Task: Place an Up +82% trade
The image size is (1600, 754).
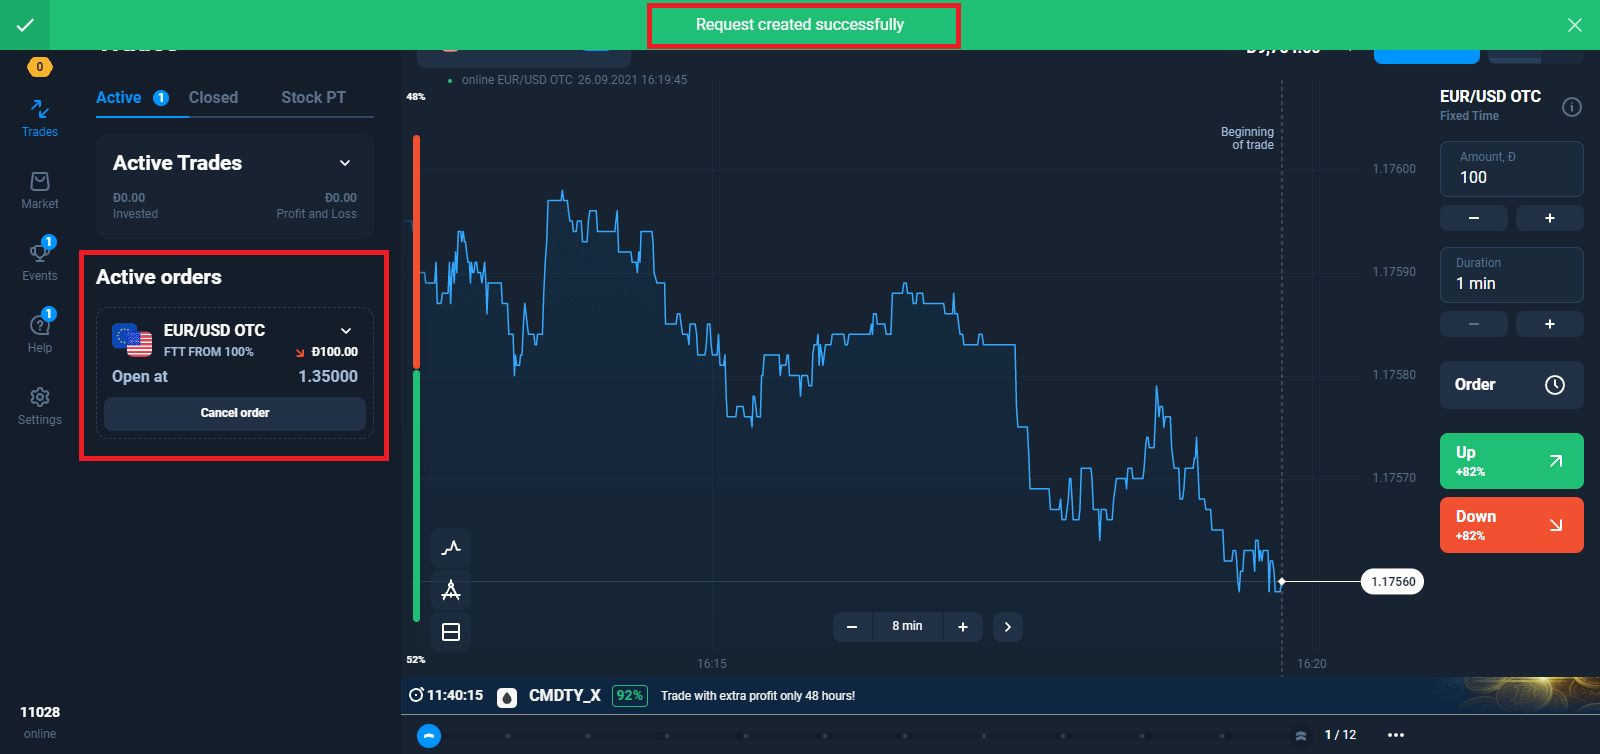Action: [x=1511, y=461]
